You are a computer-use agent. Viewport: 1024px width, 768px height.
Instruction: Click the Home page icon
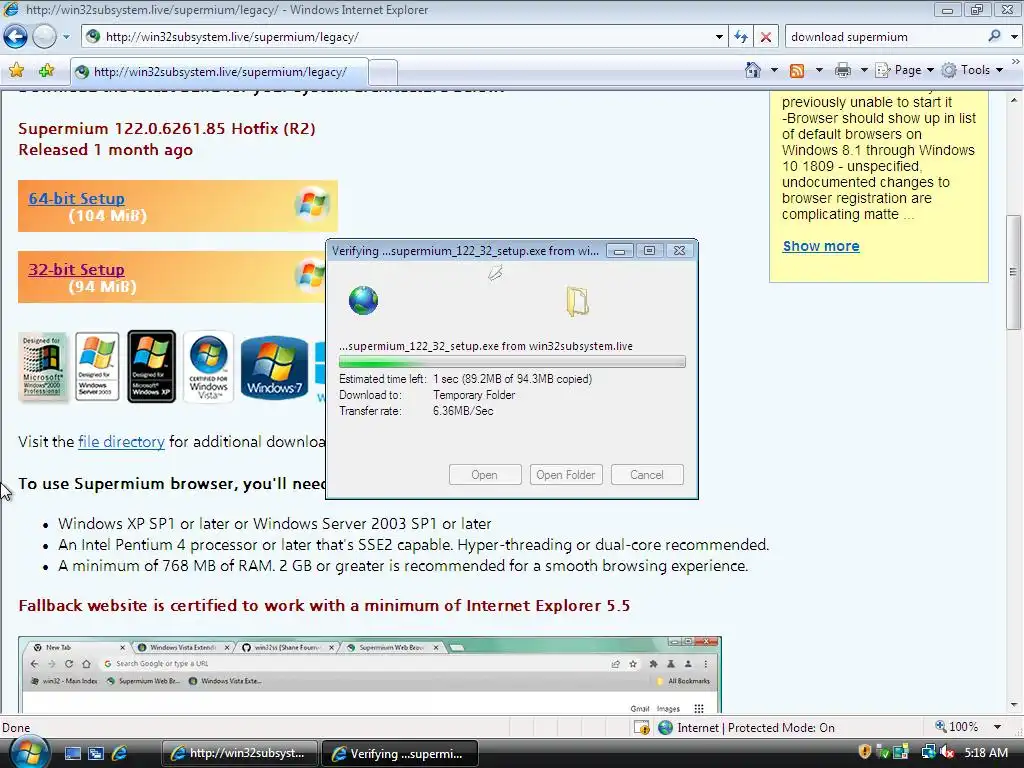pyautogui.click(x=753, y=70)
